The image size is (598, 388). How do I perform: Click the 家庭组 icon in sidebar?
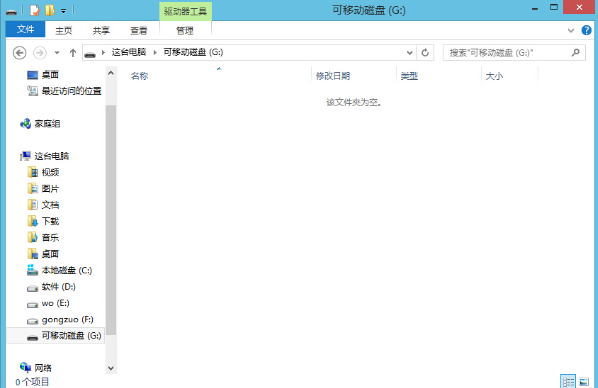(x=26, y=124)
